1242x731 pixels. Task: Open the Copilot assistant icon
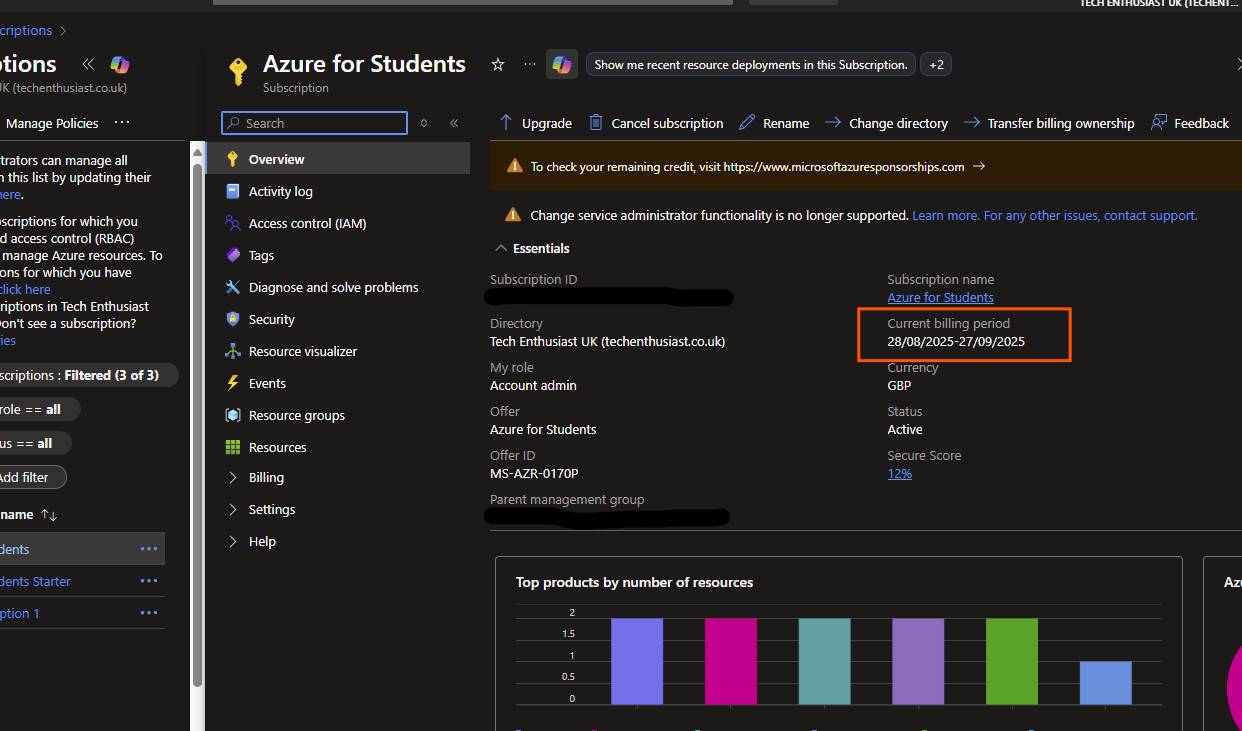coord(561,63)
